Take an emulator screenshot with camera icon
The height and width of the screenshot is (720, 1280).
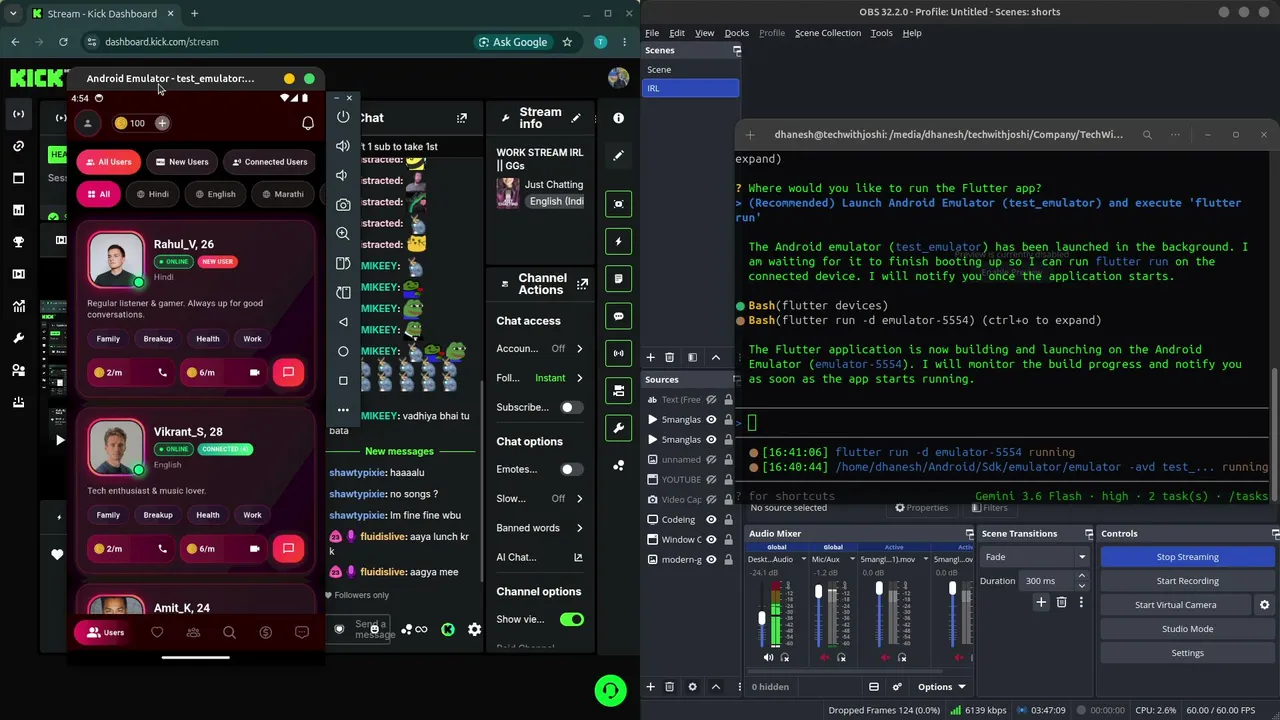click(343, 204)
